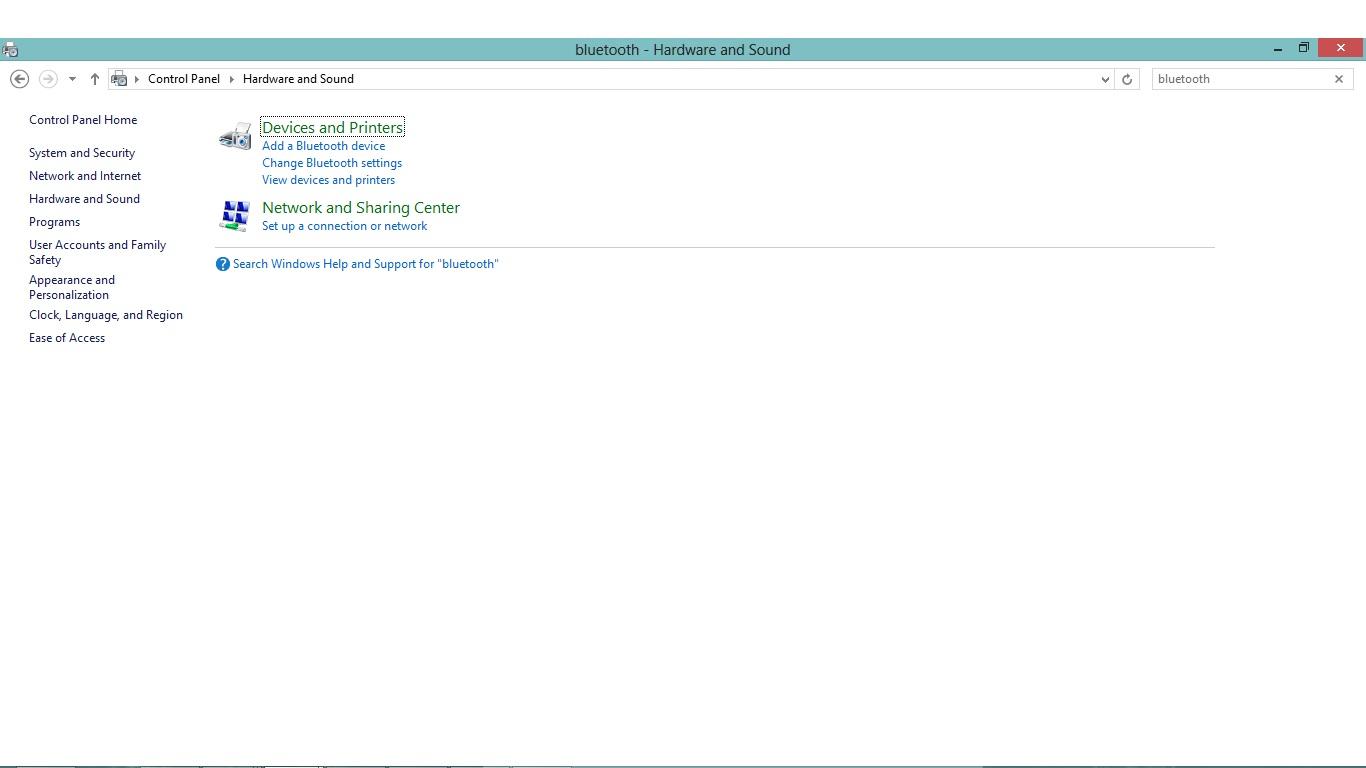
Task: Open Control Panel Home
Action: point(83,120)
